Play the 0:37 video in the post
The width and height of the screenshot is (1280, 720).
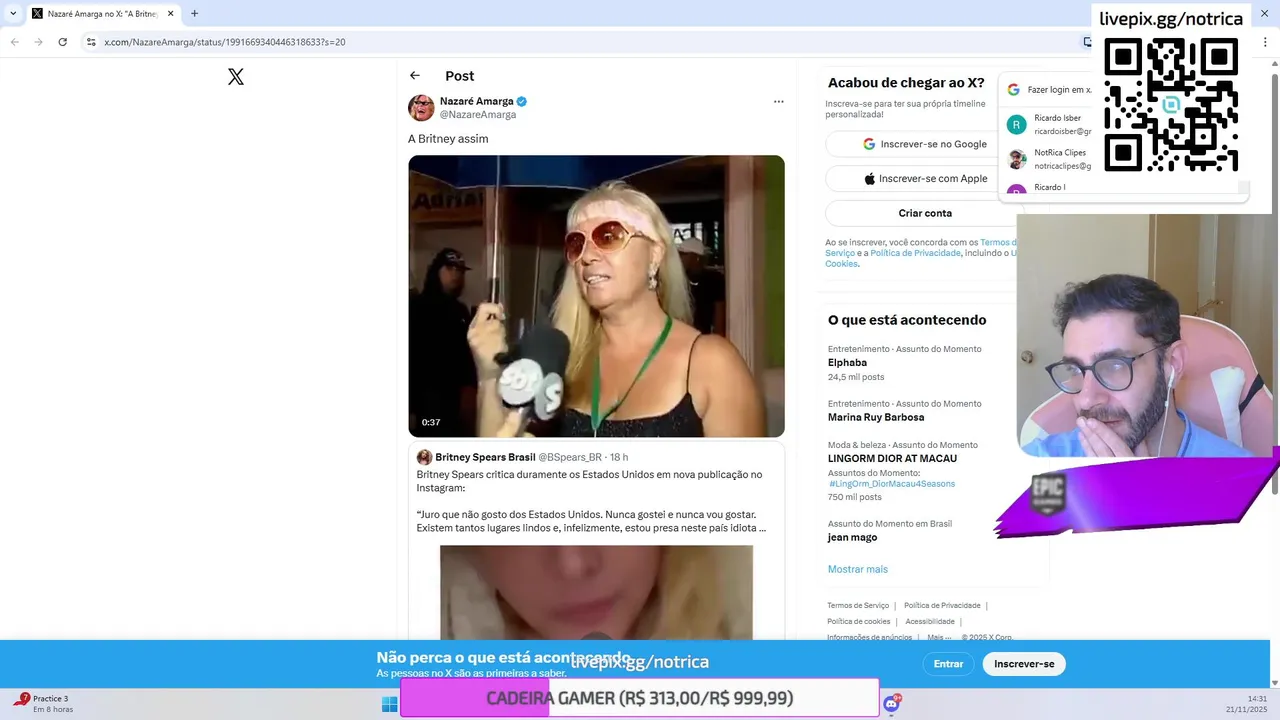point(596,296)
